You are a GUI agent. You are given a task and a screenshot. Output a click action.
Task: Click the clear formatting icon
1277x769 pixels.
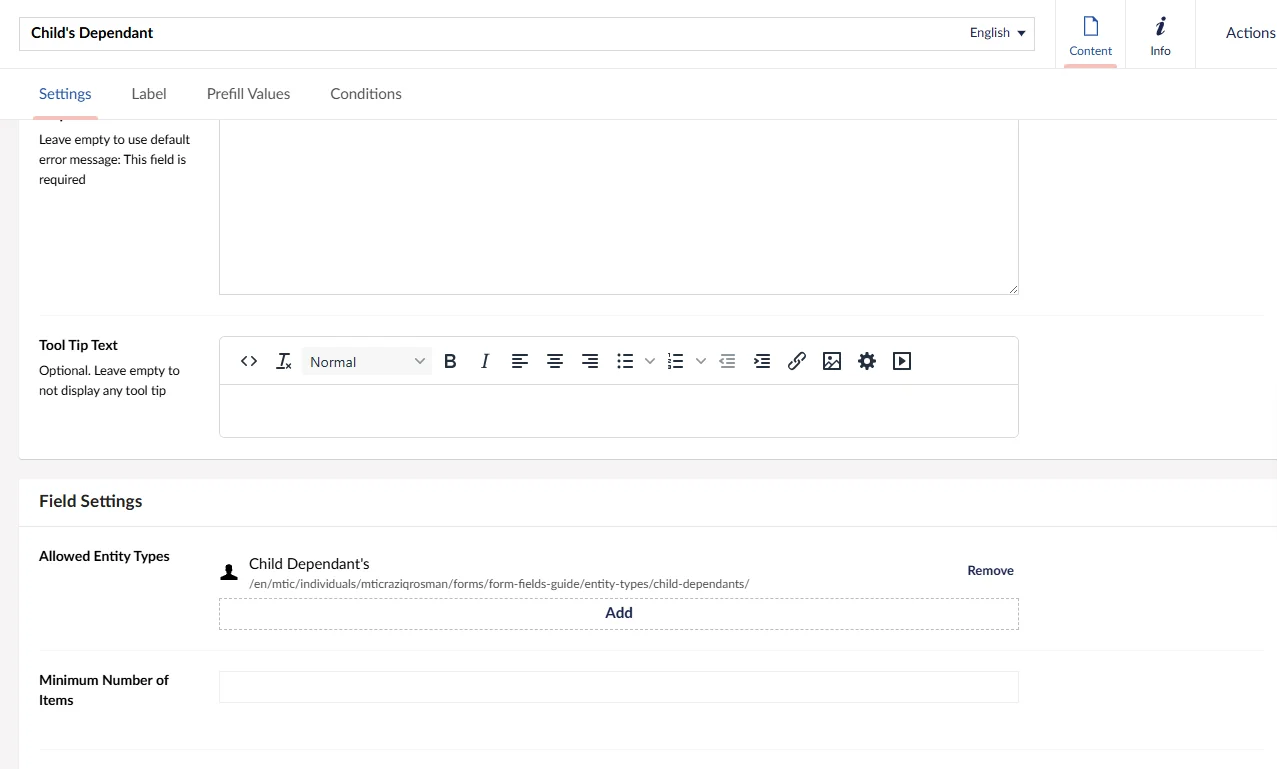click(x=284, y=361)
